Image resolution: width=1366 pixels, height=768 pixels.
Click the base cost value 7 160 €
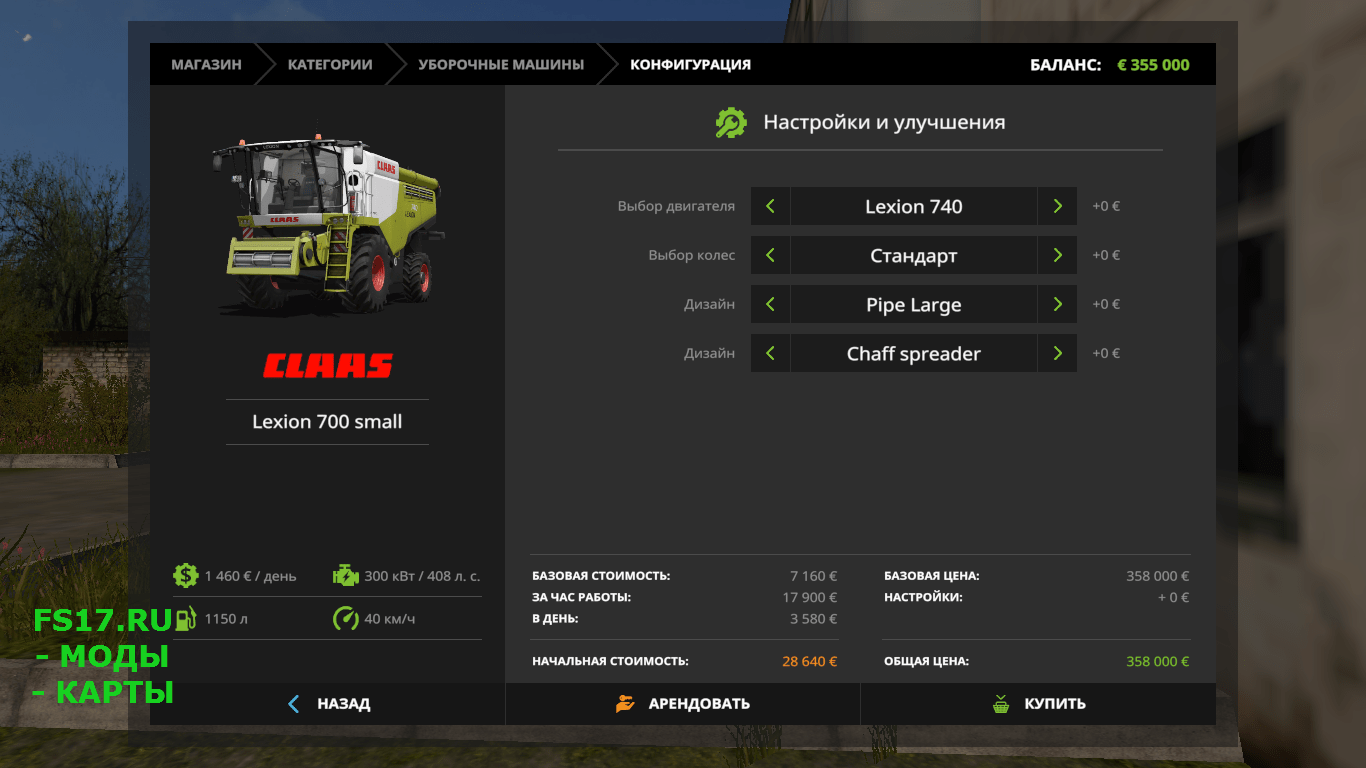tap(813, 576)
